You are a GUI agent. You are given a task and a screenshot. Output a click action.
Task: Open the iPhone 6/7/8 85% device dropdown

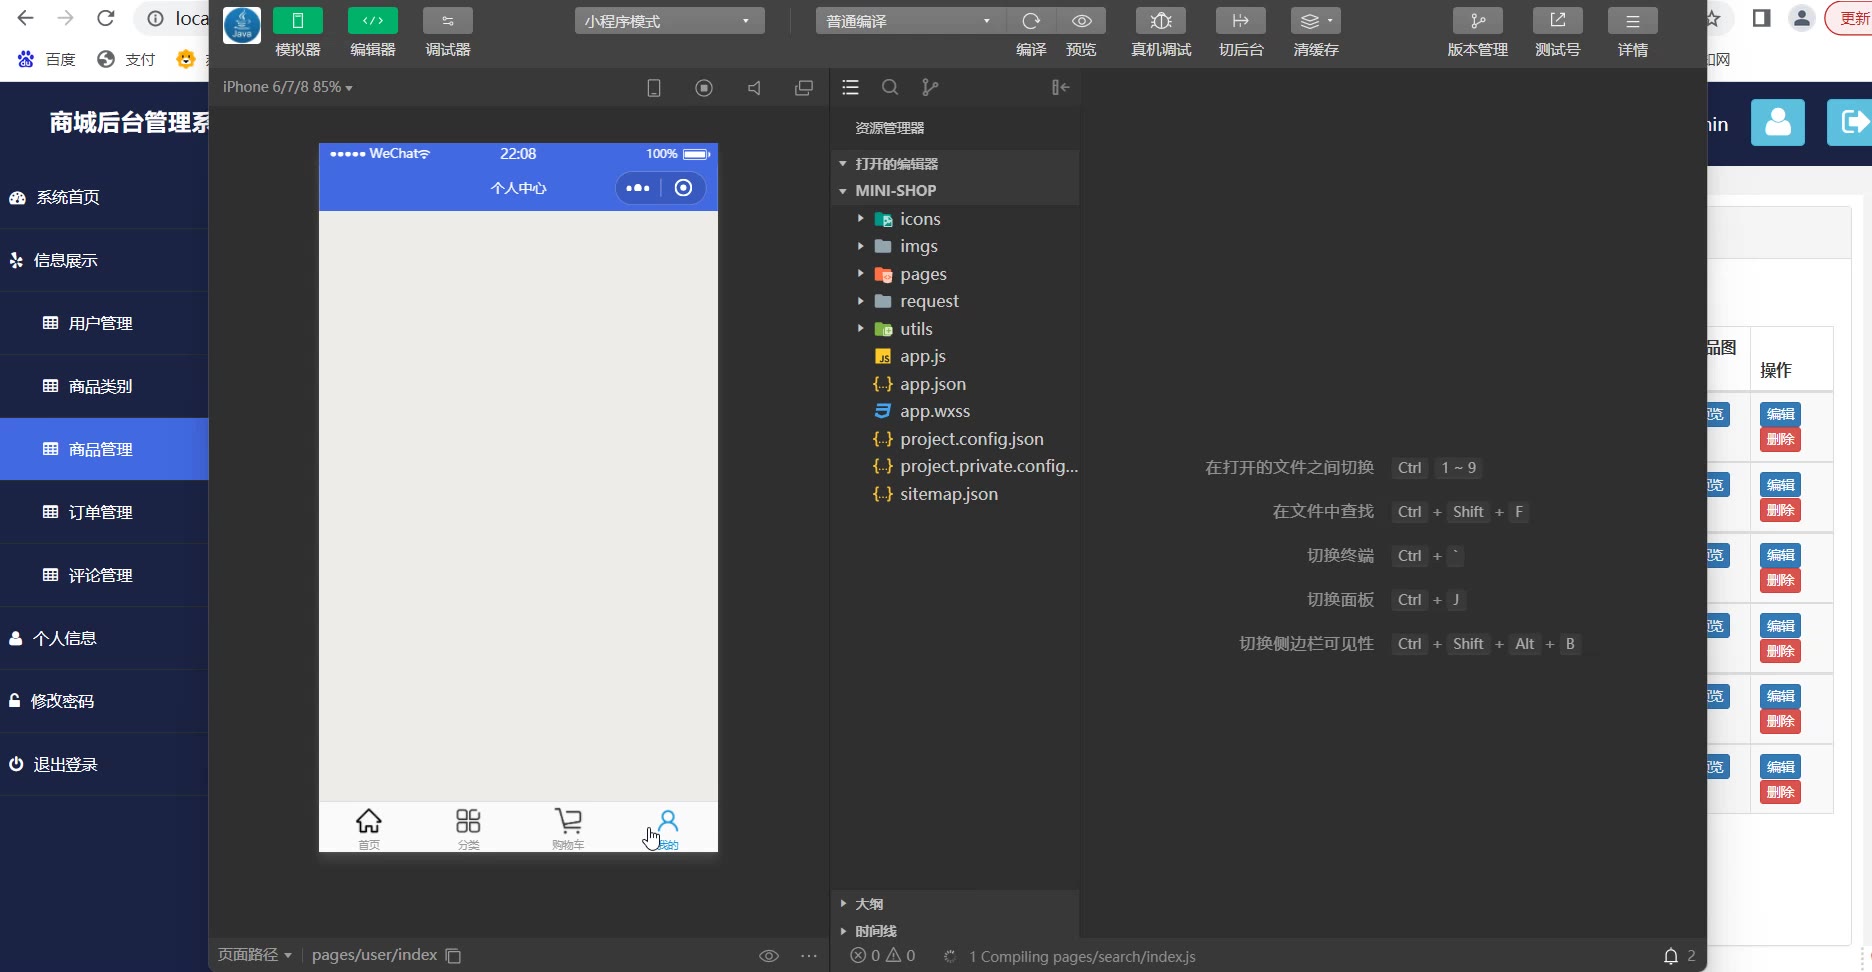pos(288,87)
